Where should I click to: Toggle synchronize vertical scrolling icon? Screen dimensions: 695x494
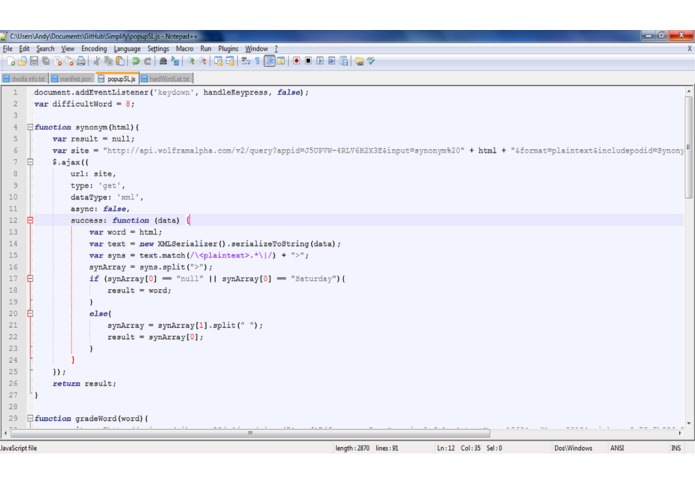(219, 61)
